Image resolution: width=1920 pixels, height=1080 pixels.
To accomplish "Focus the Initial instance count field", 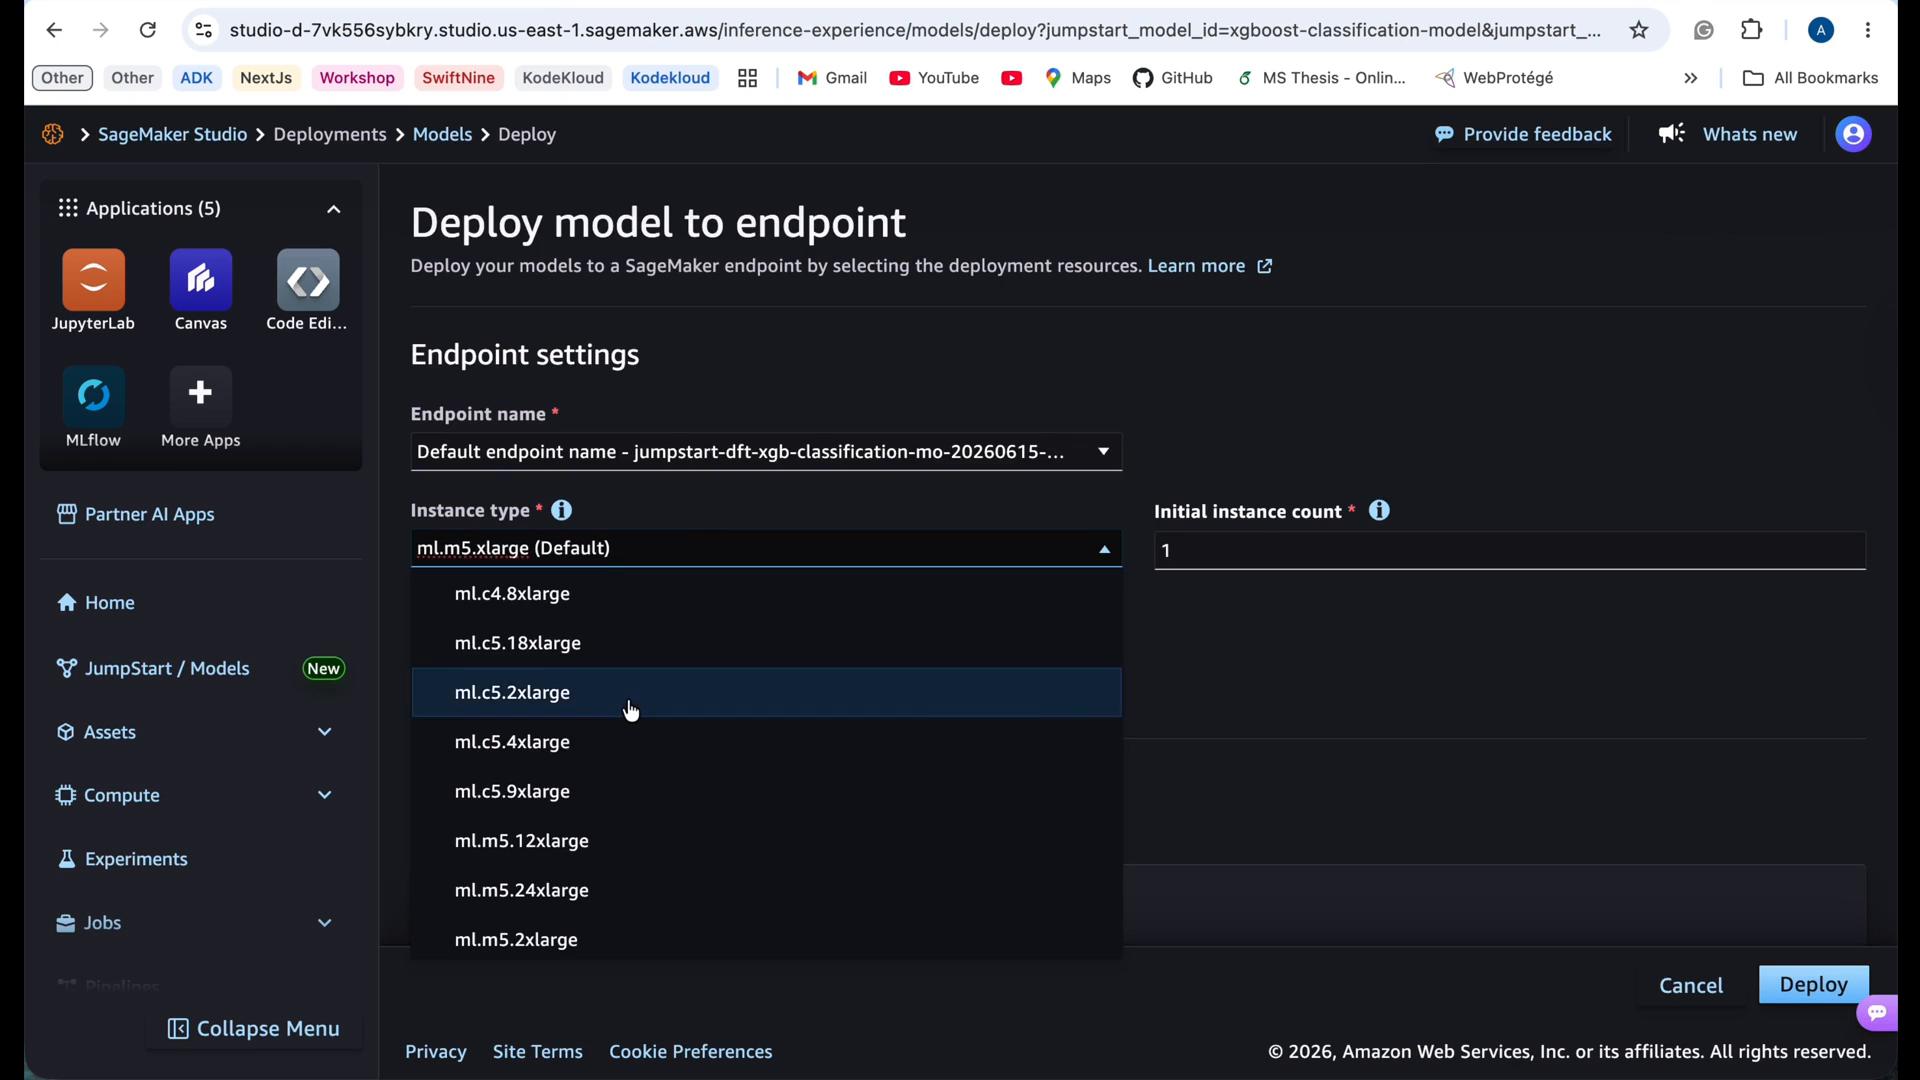I will click(1509, 551).
